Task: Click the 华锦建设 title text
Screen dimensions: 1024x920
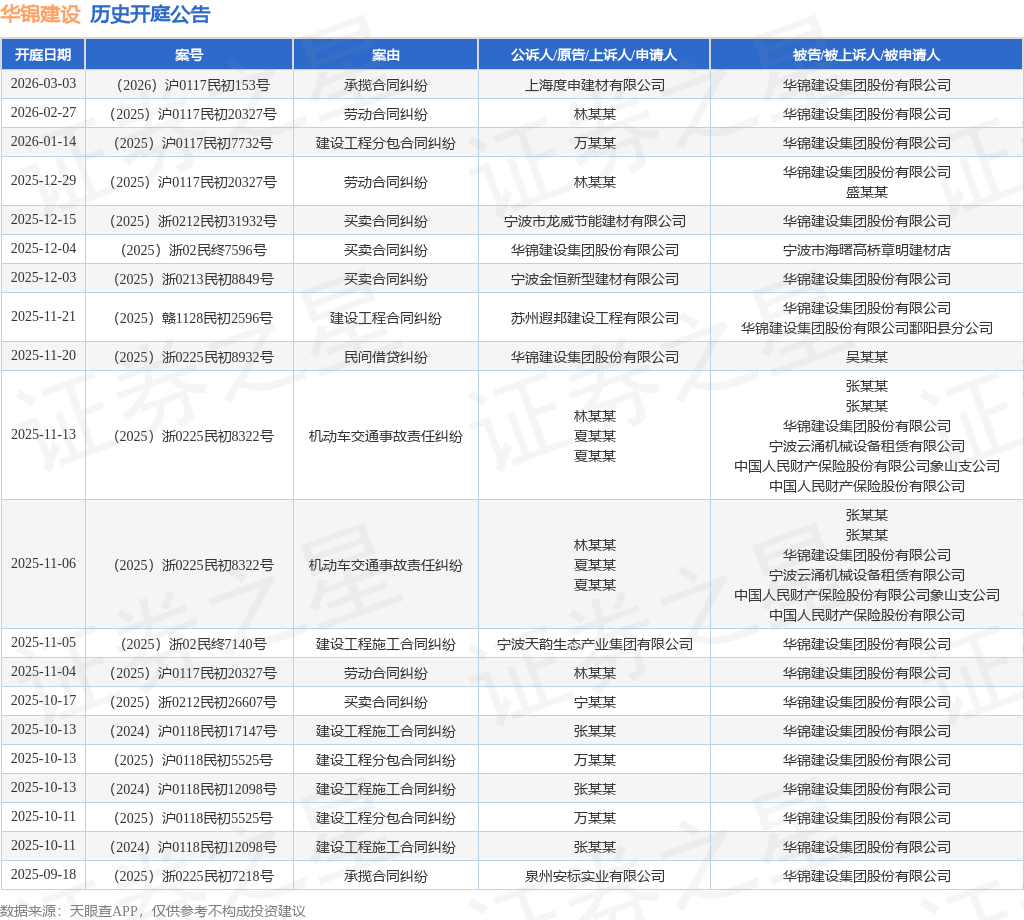Action: [x=40, y=14]
